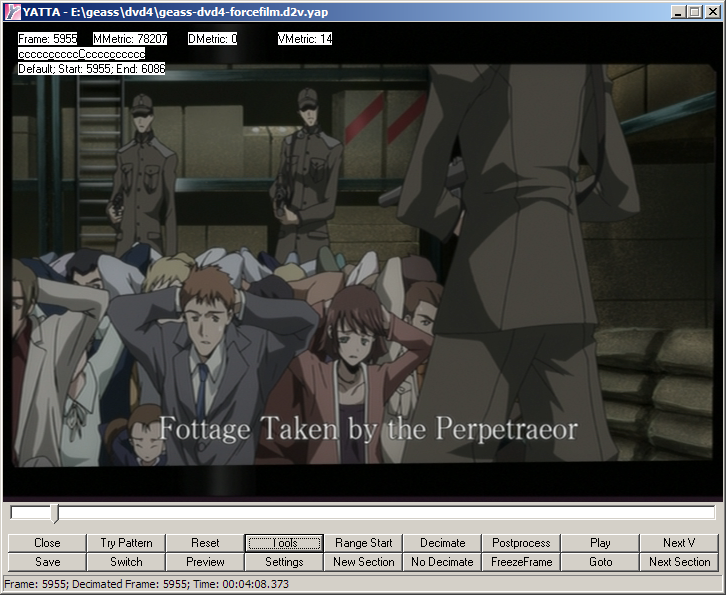This screenshot has height=595, width=726.
Task: Click the frame seek slider thumb
Action: [x=55, y=514]
